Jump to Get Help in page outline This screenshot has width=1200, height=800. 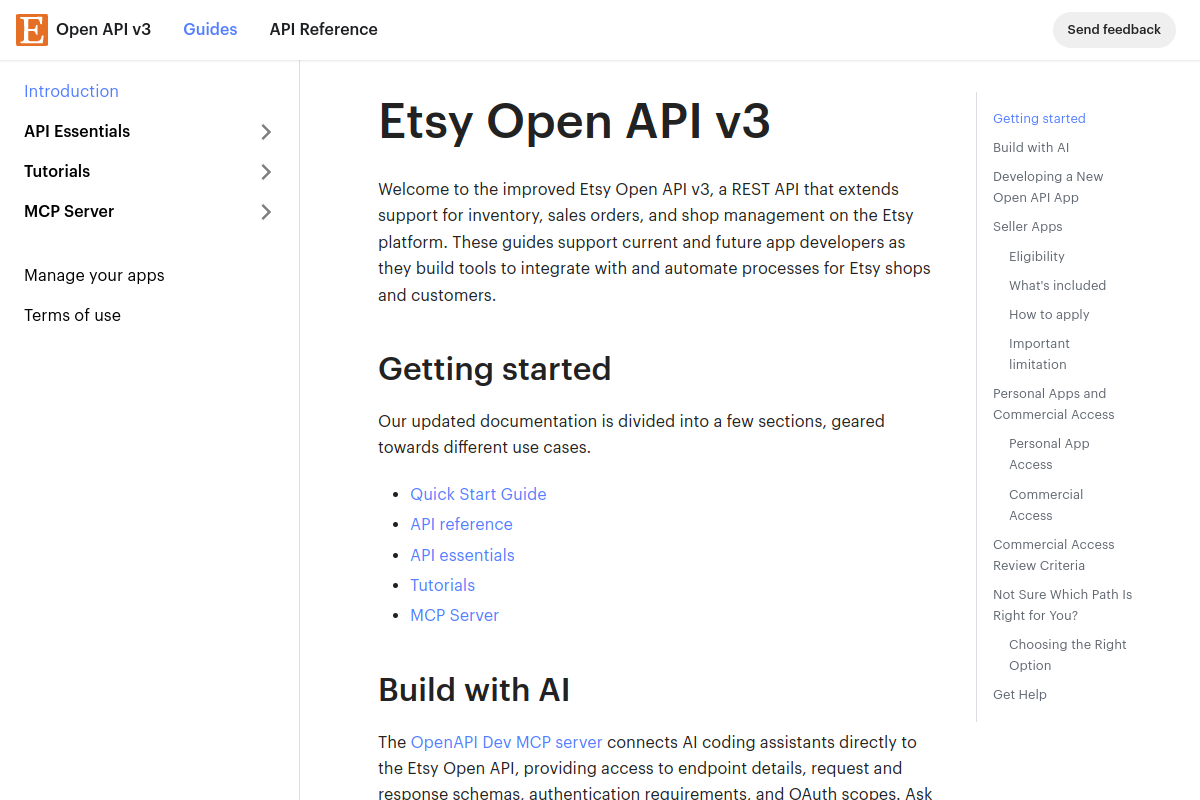pos(1020,694)
